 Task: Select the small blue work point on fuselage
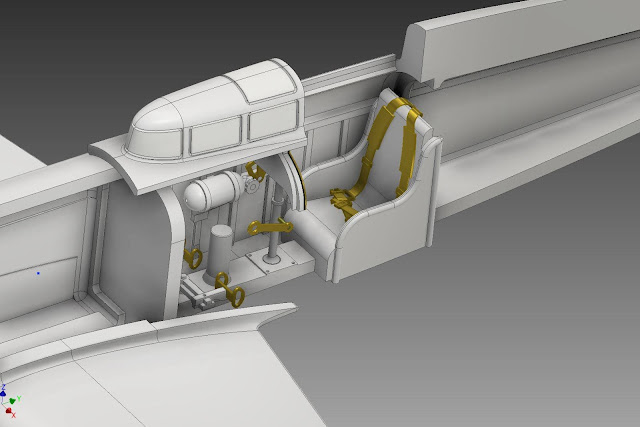click(38, 273)
